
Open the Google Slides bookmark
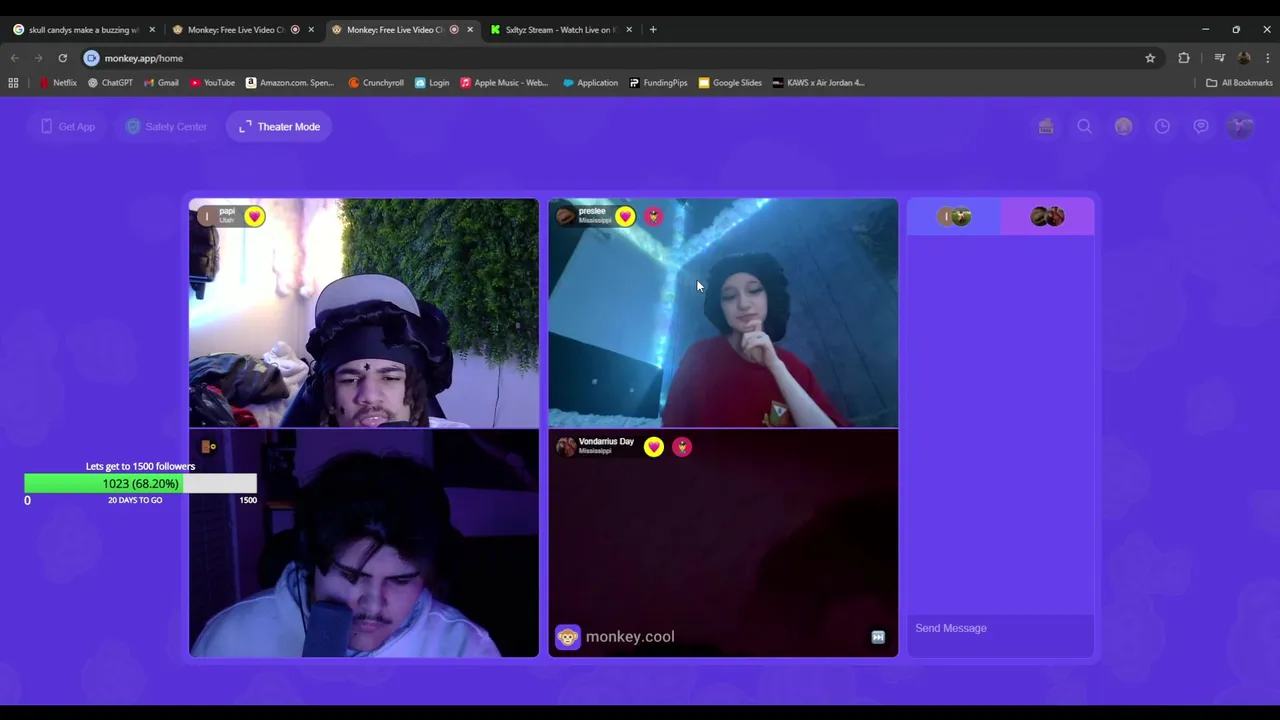click(730, 83)
